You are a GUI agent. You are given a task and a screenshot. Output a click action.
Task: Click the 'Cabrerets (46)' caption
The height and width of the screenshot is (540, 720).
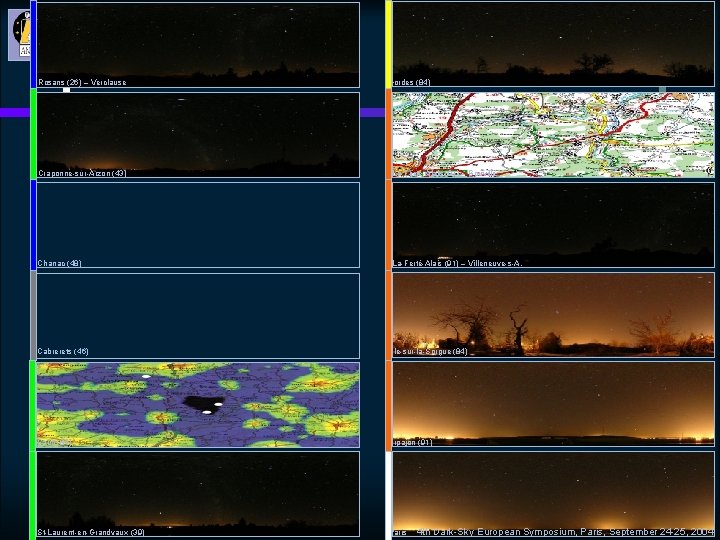click(63, 351)
